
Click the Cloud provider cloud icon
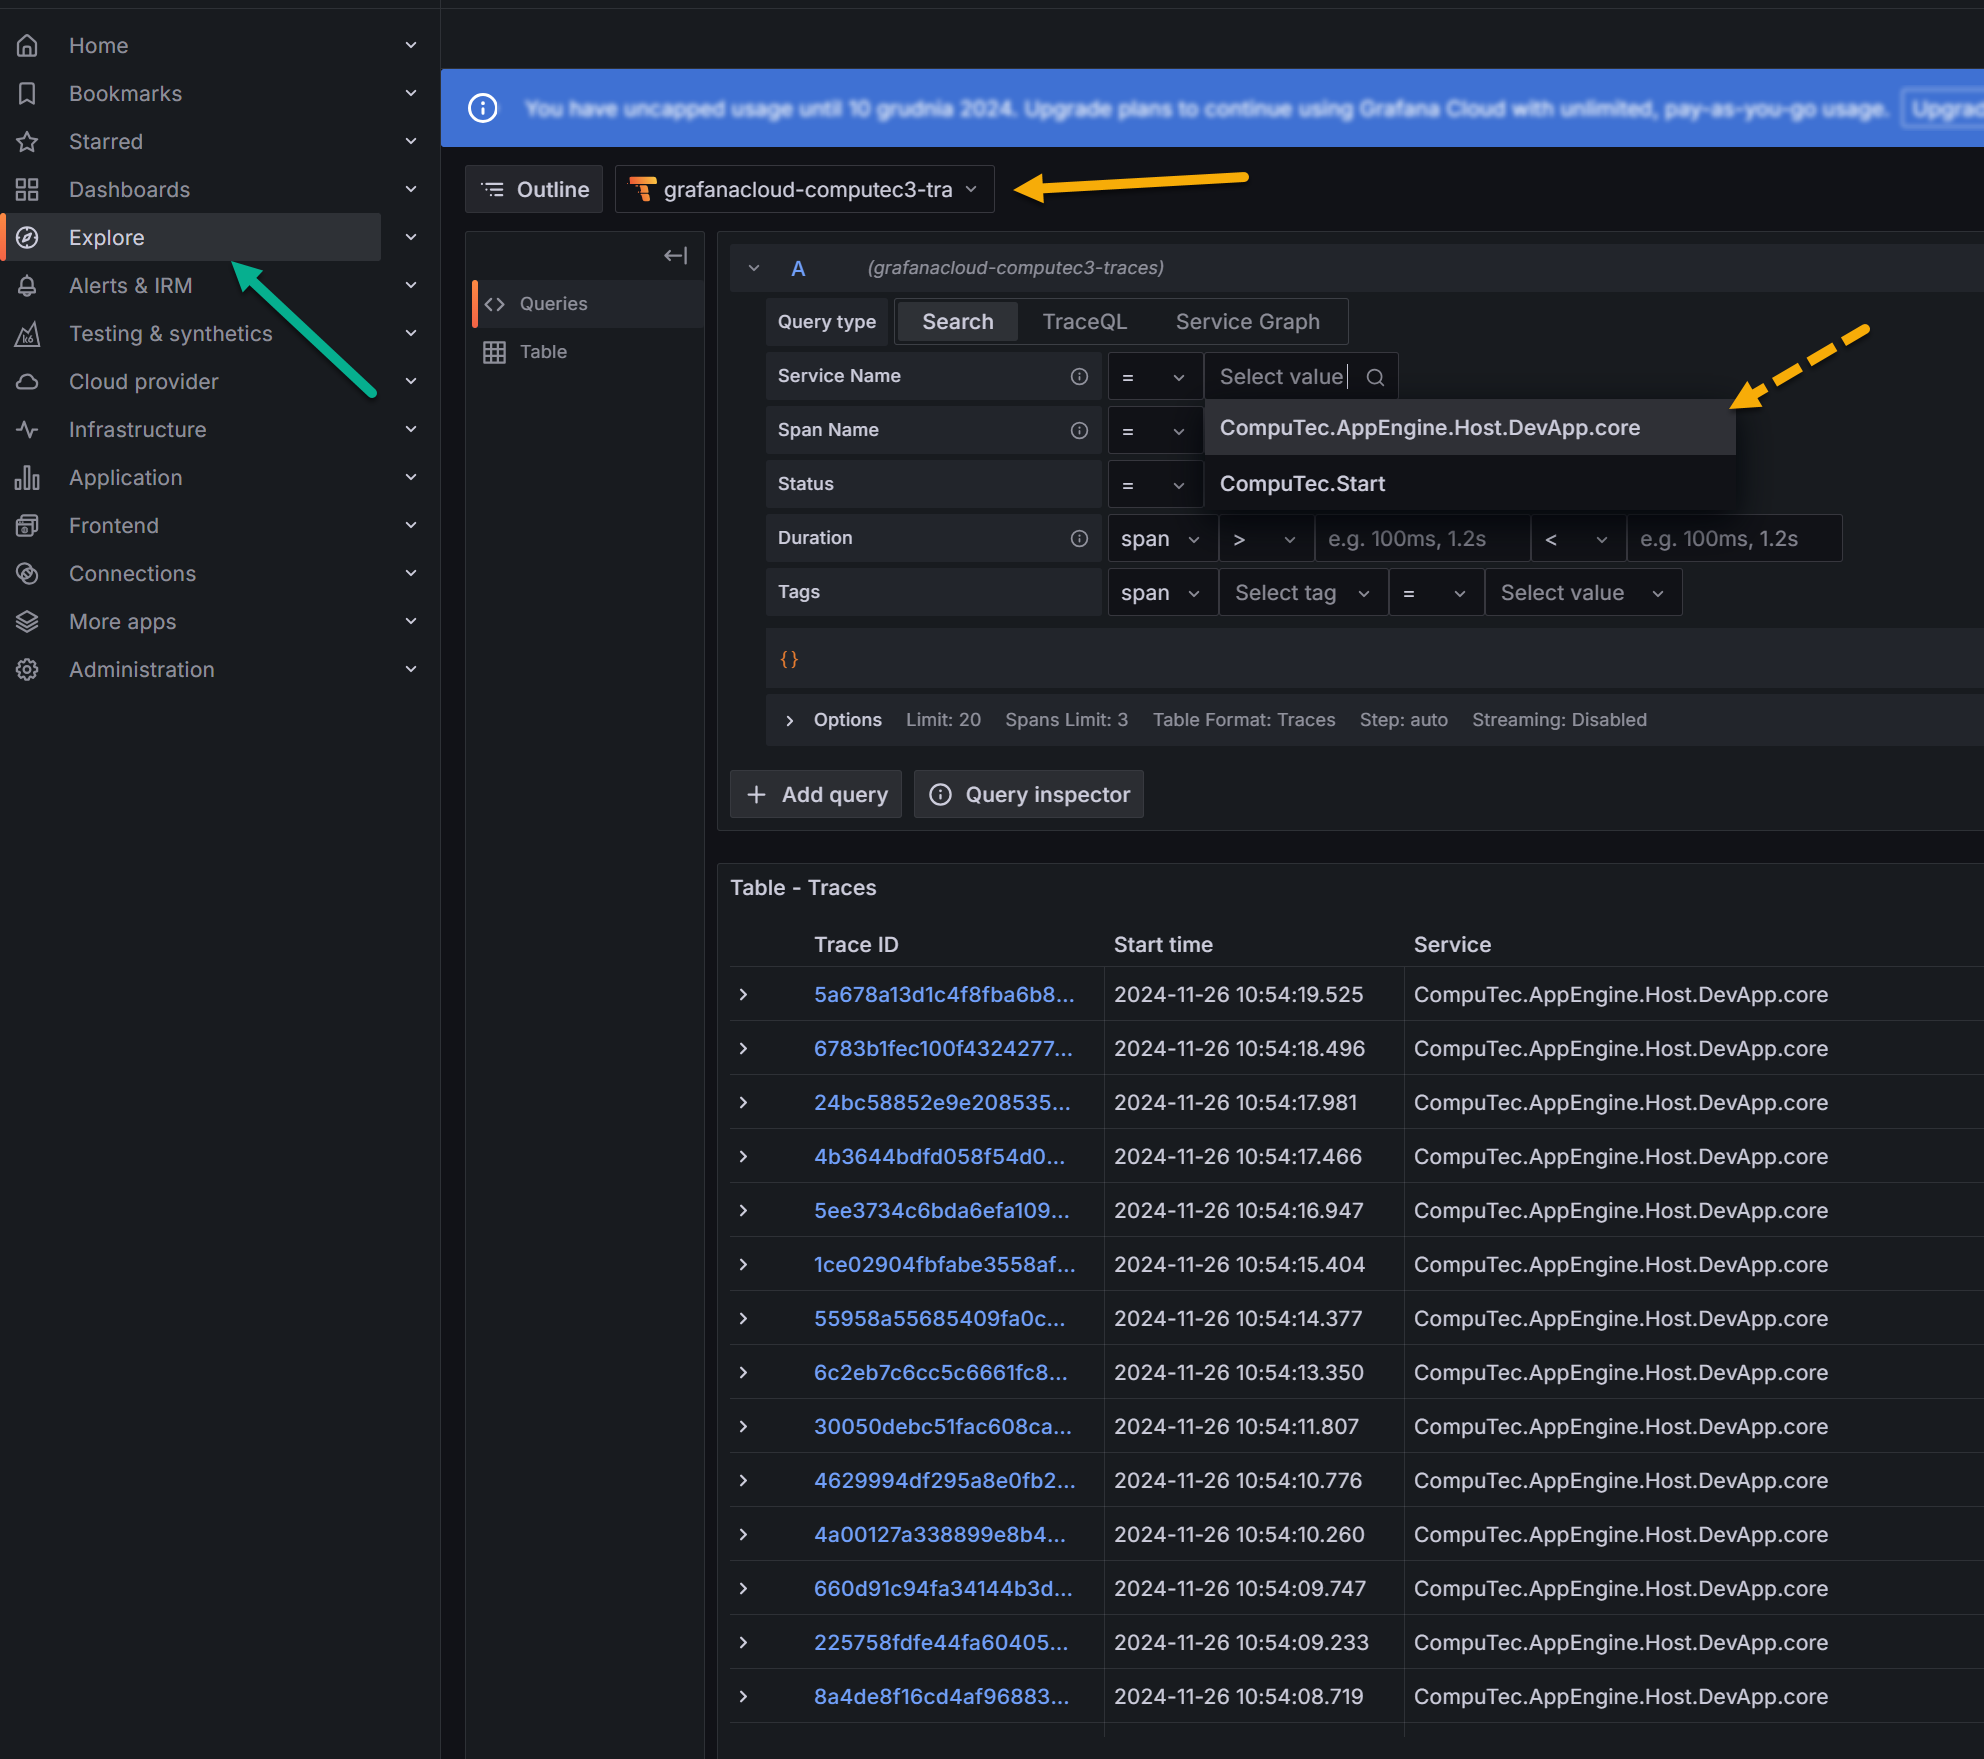pos(27,381)
